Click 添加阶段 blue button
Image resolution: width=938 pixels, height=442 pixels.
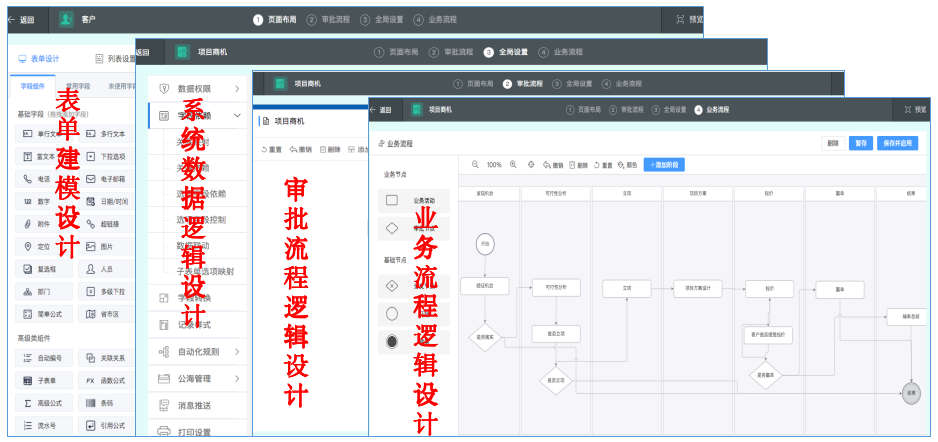click(664, 164)
